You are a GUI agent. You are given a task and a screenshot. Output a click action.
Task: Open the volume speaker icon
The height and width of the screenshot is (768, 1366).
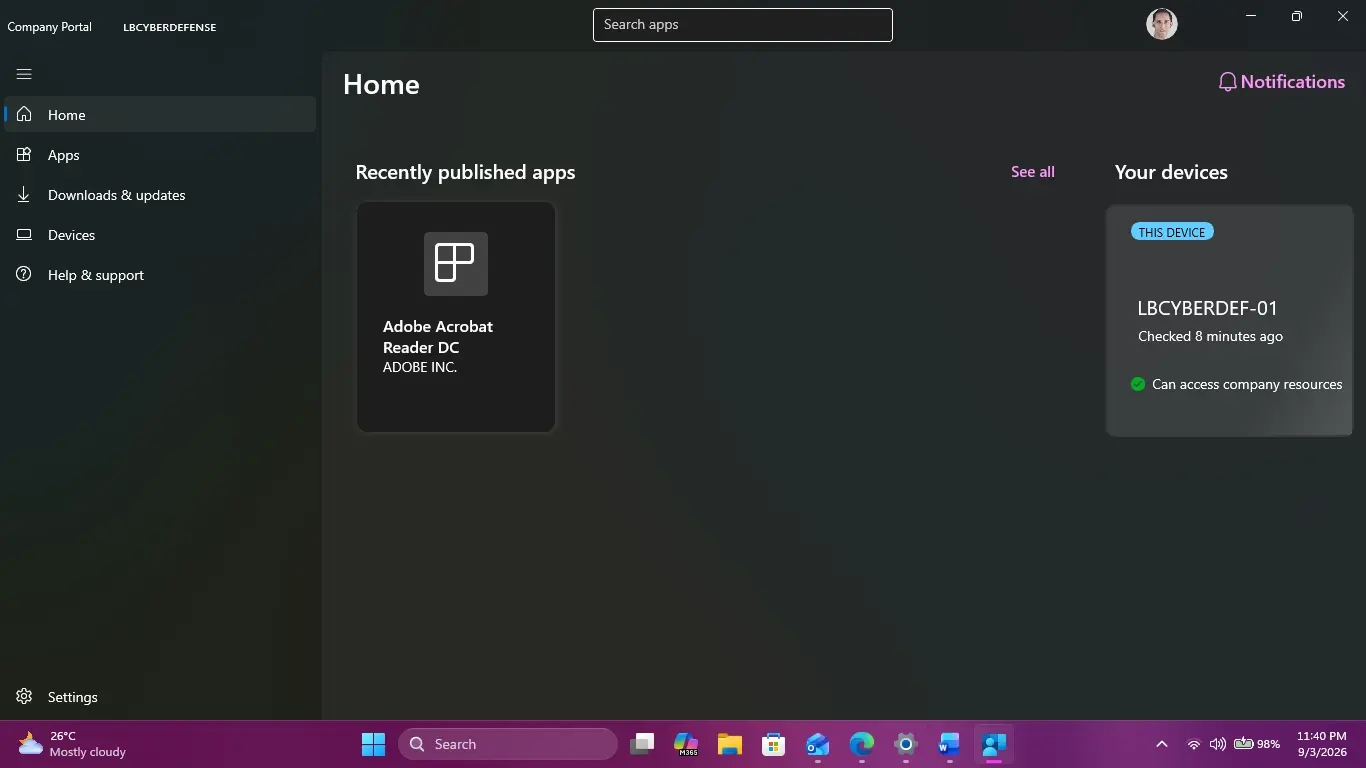1218,744
